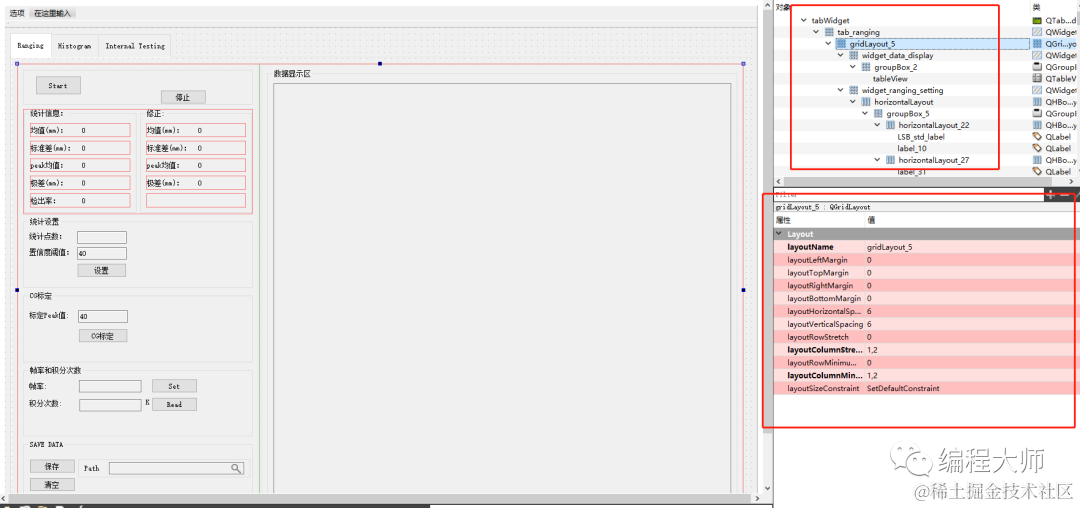Image resolution: width=1080 pixels, height=508 pixels.
Task: Collapse the widget_ranging_setting node arrow
Action: (841, 90)
